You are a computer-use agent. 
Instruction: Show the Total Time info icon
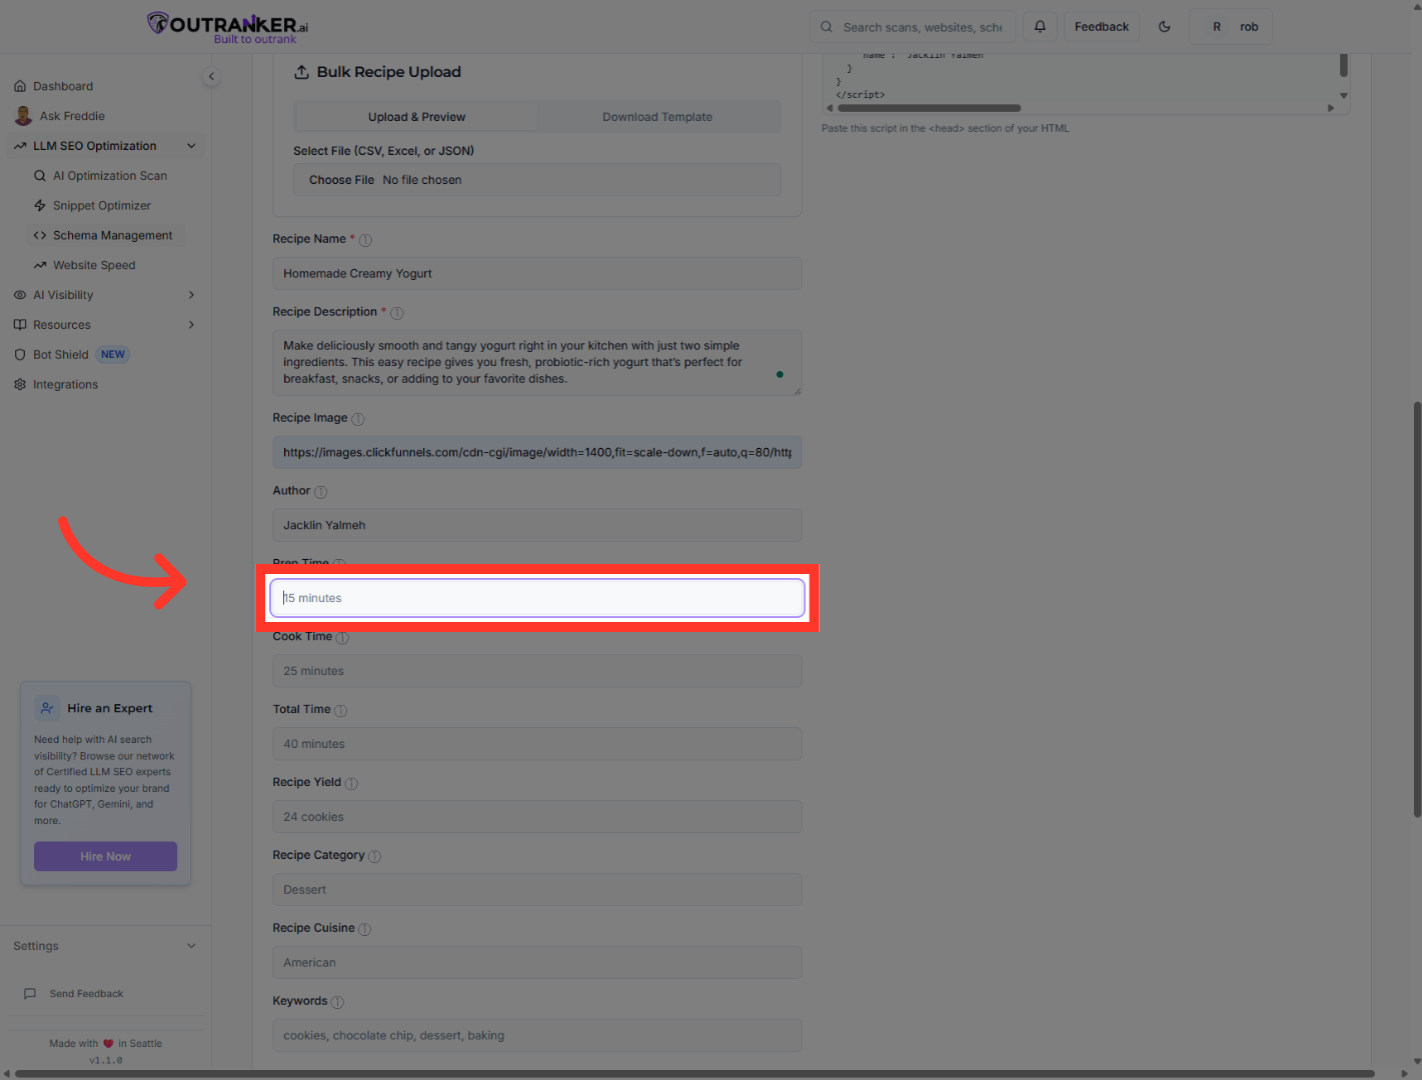[x=341, y=711]
